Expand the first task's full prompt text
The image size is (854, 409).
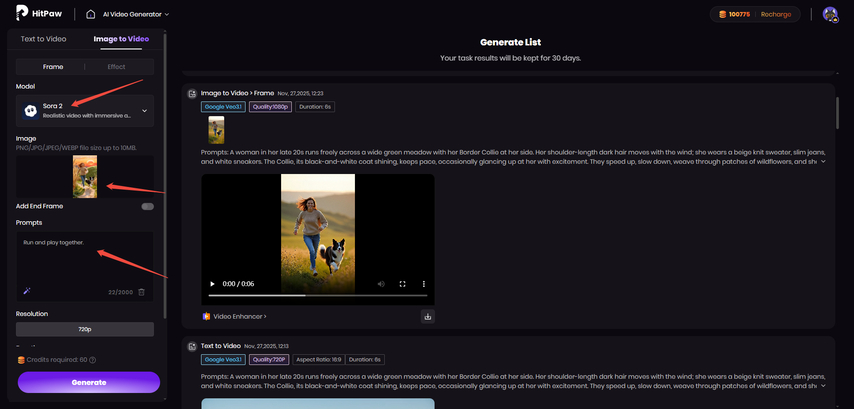tap(823, 161)
